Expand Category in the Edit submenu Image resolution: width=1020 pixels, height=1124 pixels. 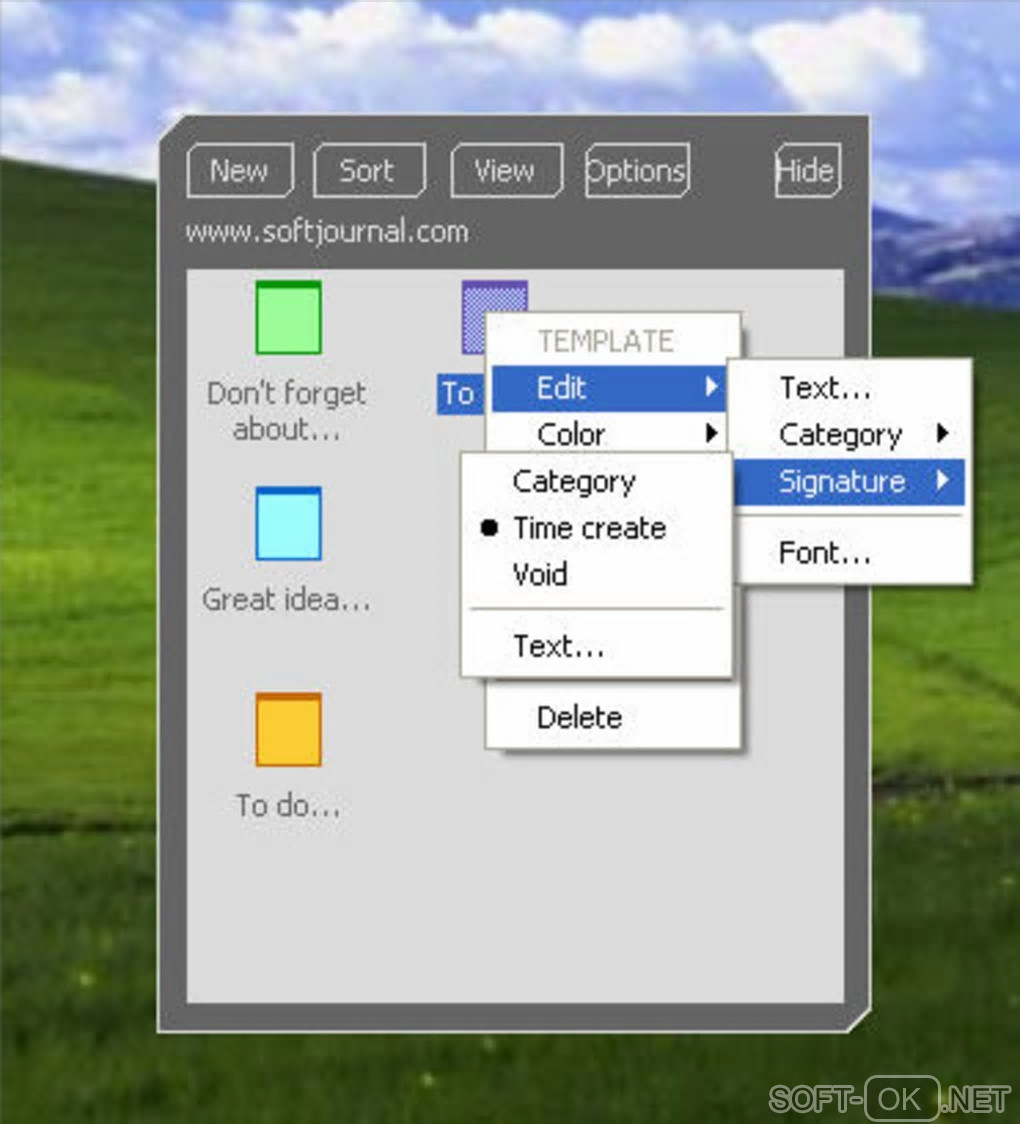[850, 434]
